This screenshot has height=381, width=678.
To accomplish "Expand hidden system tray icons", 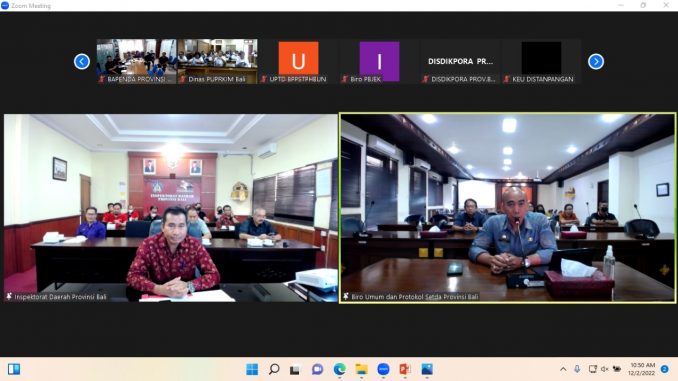I will click(563, 369).
